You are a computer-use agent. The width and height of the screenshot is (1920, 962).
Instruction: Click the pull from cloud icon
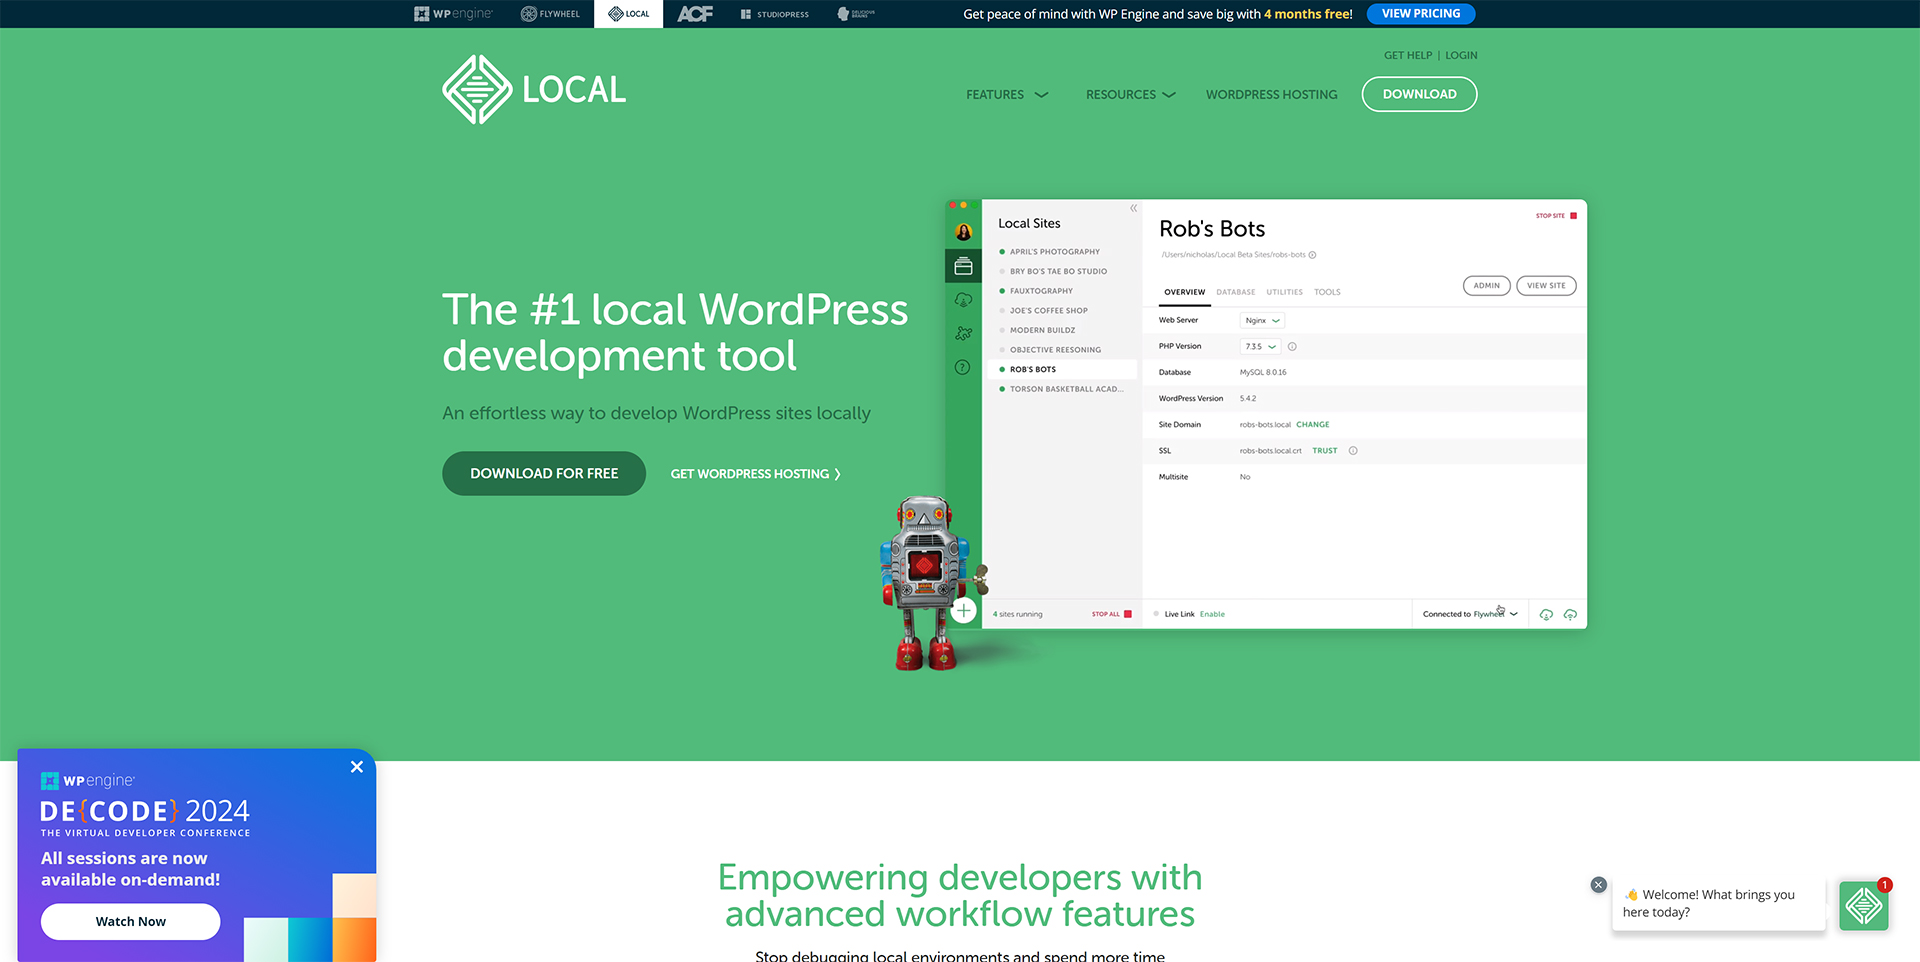pos(1546,614)
